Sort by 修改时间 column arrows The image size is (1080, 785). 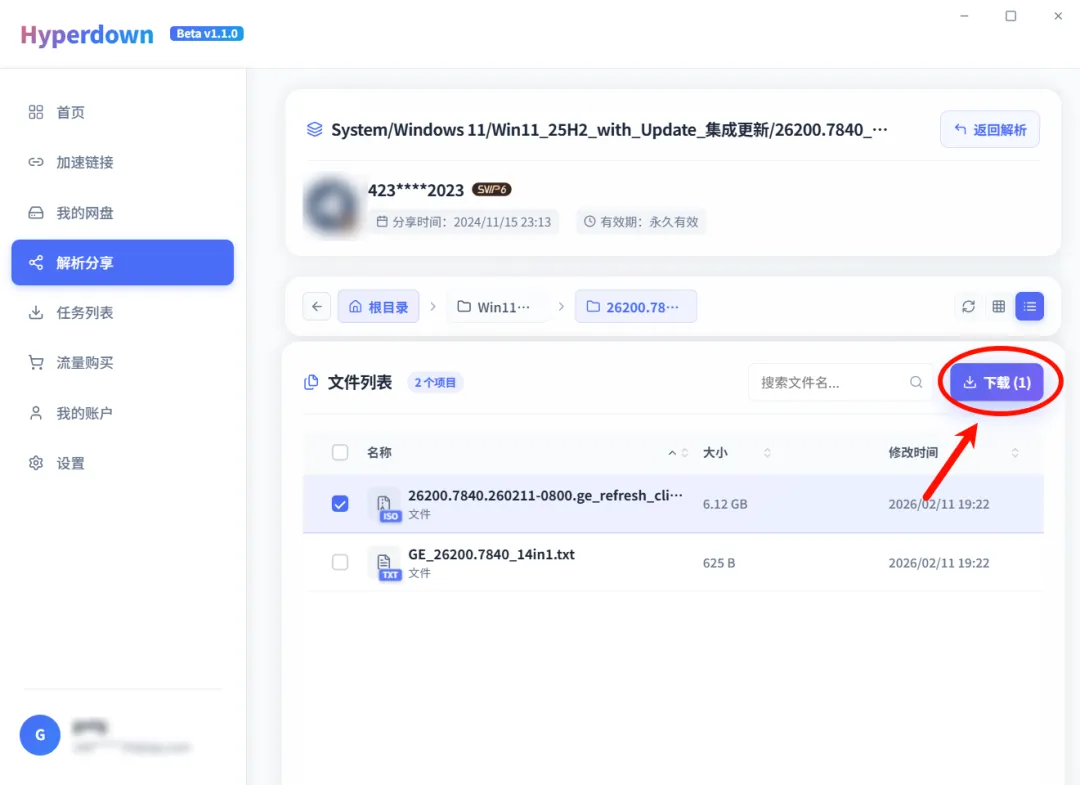click(1015, 453)
